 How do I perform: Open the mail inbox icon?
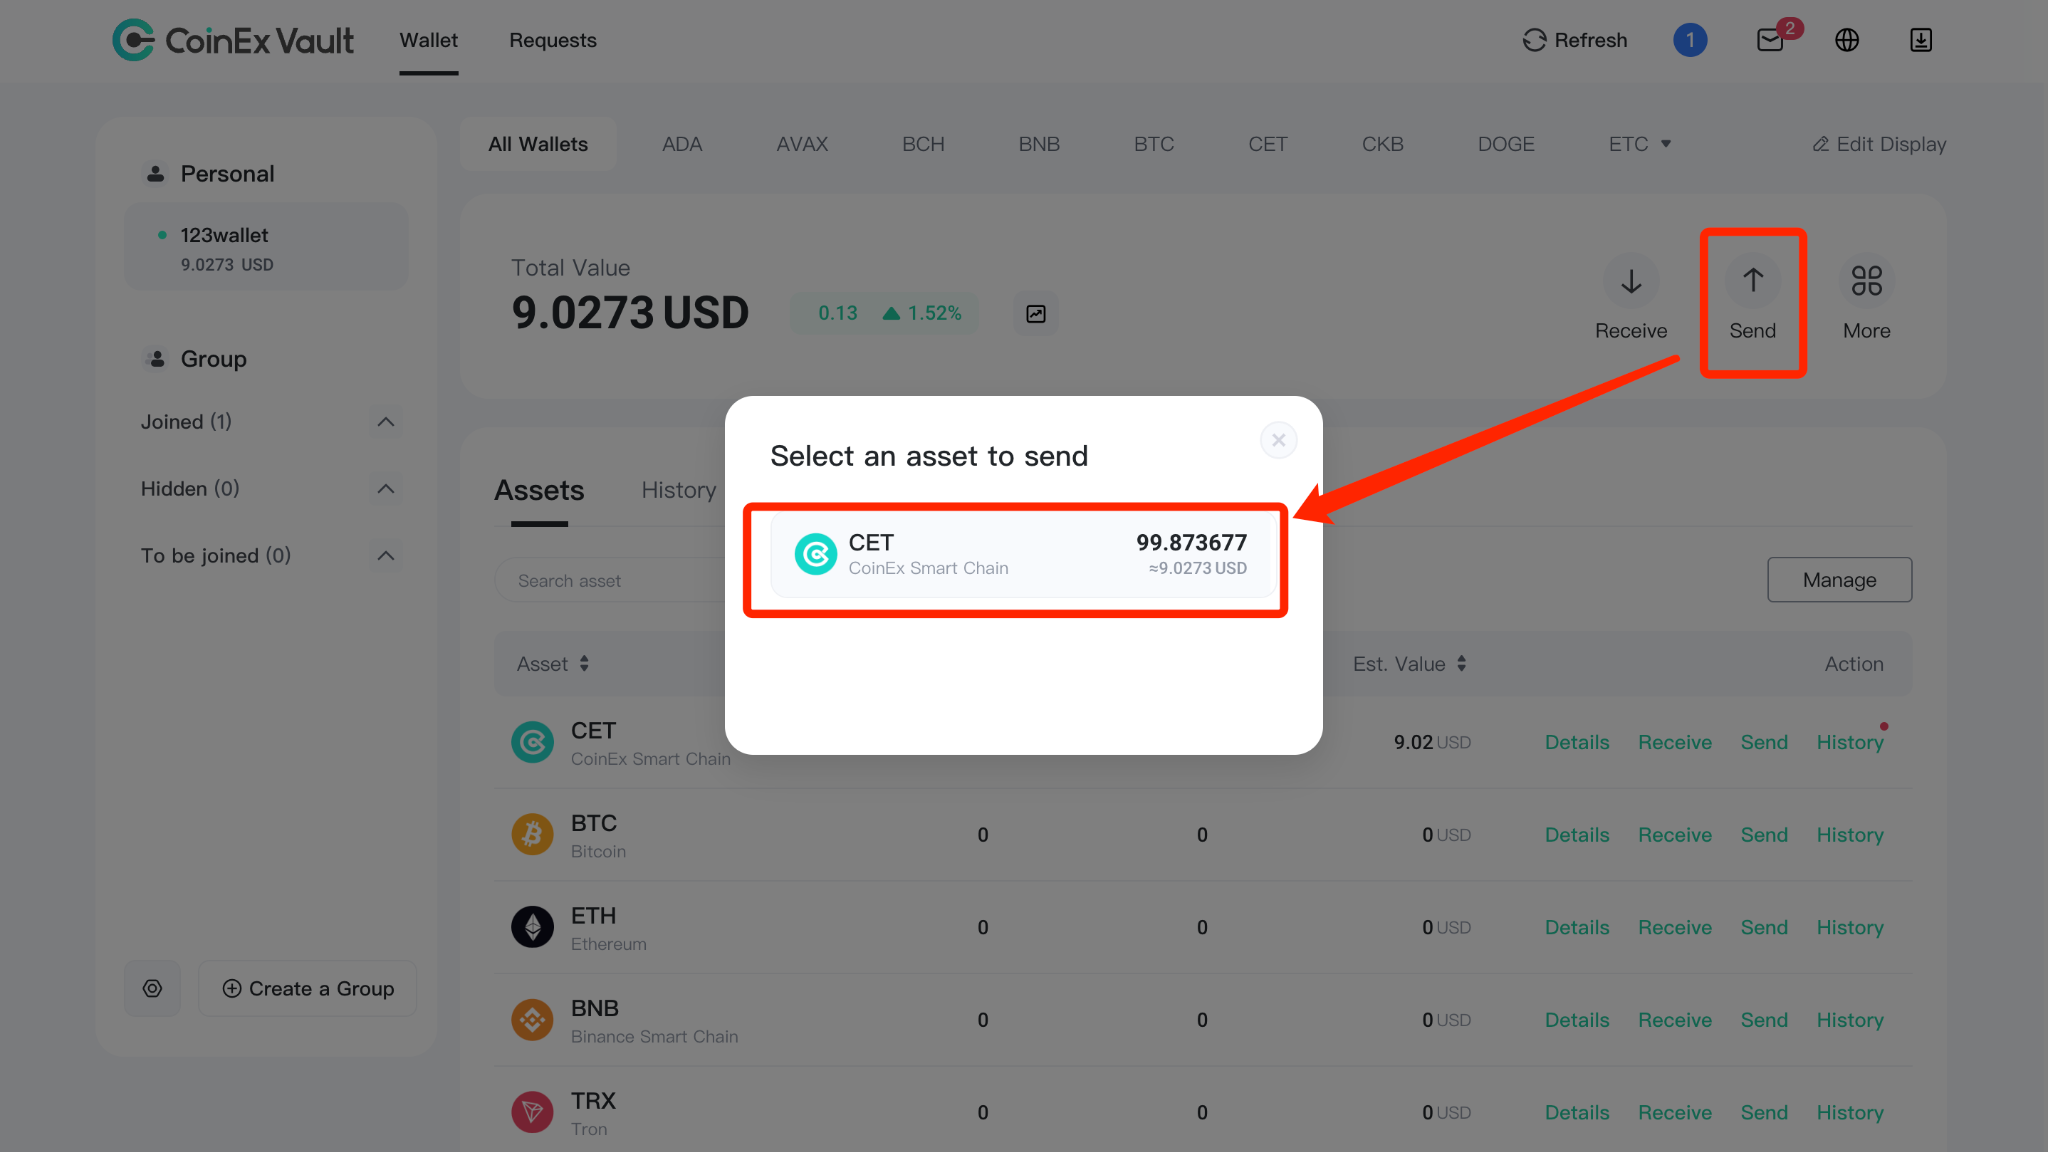[x=1770, y=40]
